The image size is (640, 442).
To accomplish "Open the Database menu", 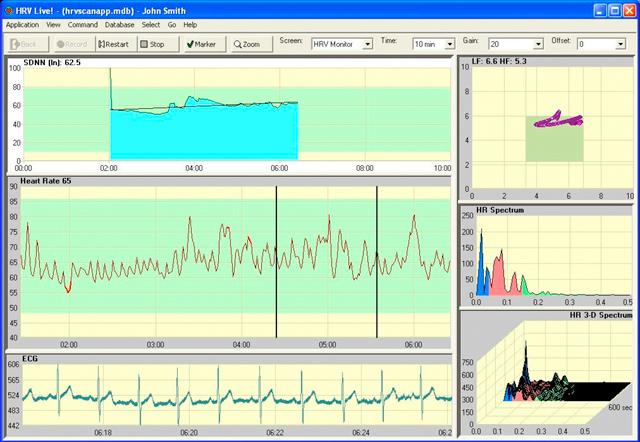I will coord(120,23).
